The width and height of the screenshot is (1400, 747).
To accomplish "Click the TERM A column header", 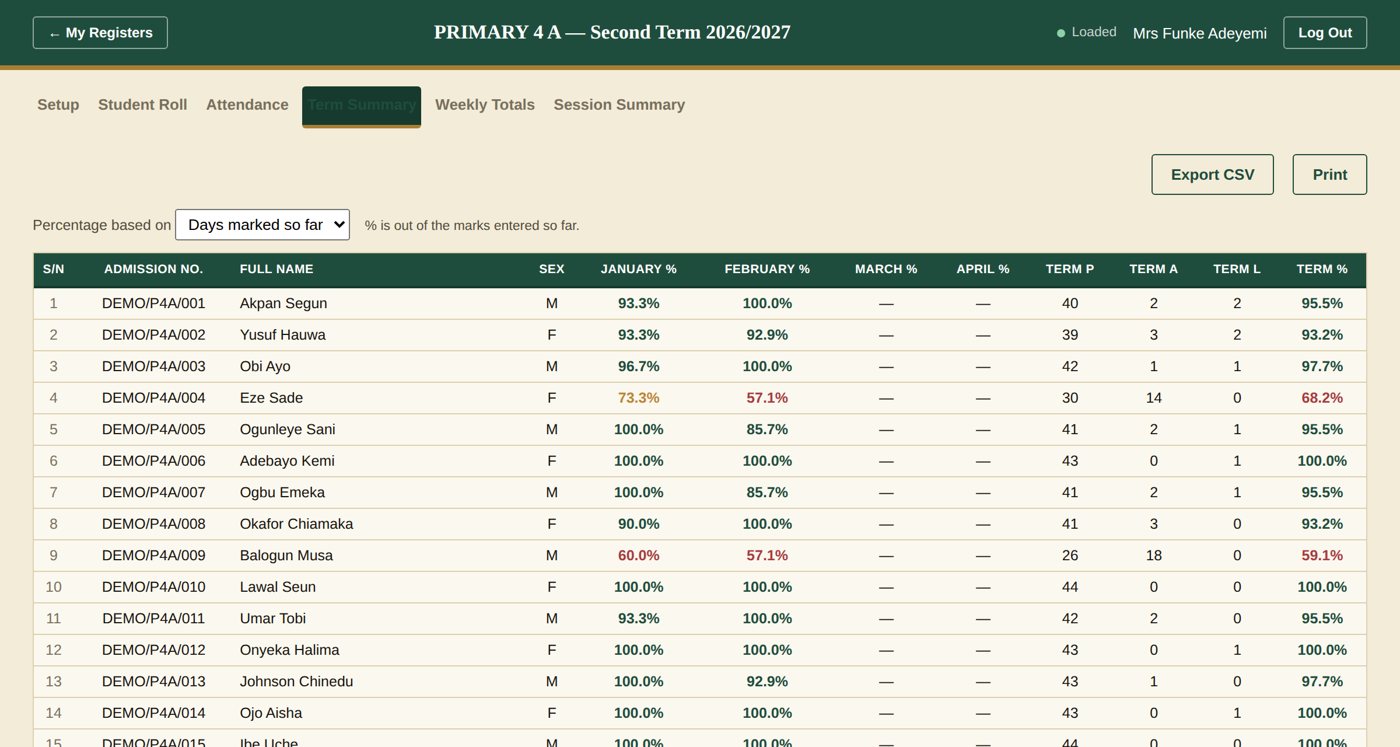I will click(1154, 269).
